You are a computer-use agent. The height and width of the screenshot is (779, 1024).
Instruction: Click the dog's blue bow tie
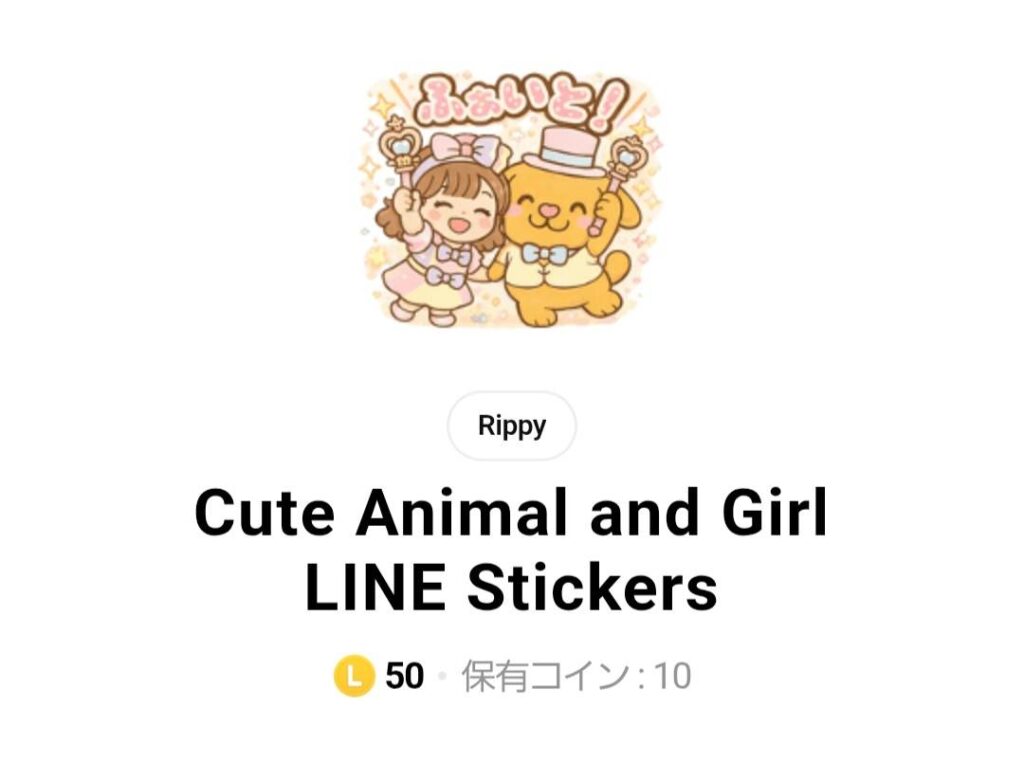pos(544,255)
